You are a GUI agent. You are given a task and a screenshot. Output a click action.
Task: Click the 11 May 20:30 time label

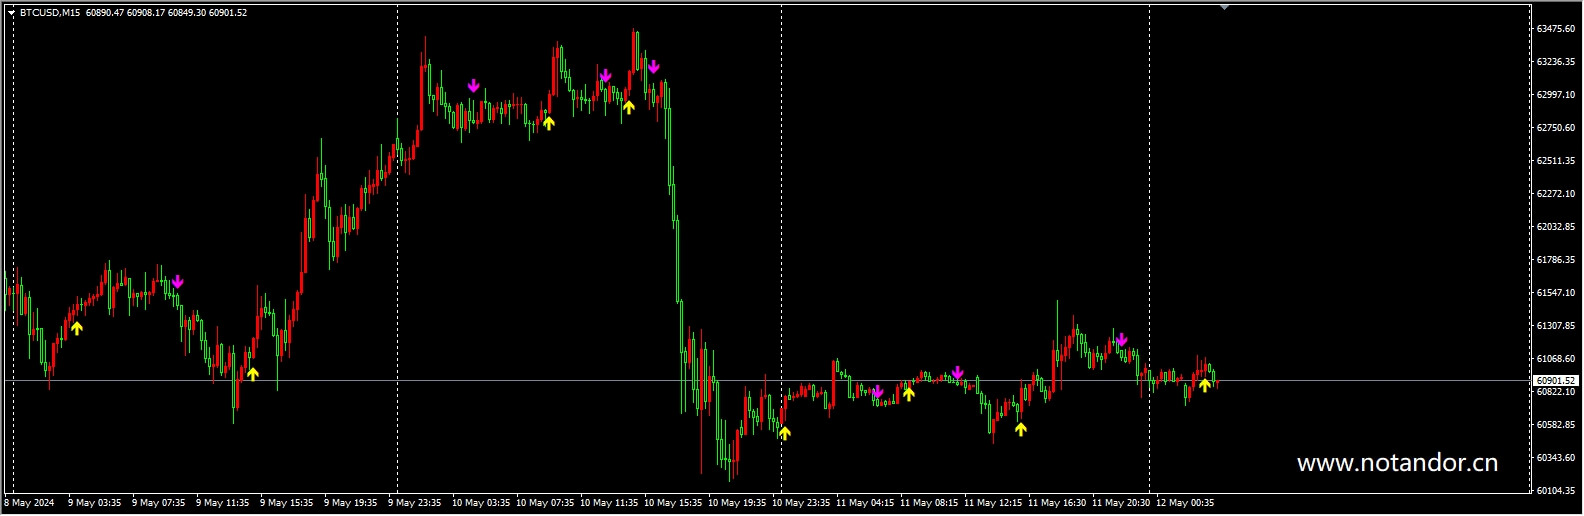tap(1121, 503)
